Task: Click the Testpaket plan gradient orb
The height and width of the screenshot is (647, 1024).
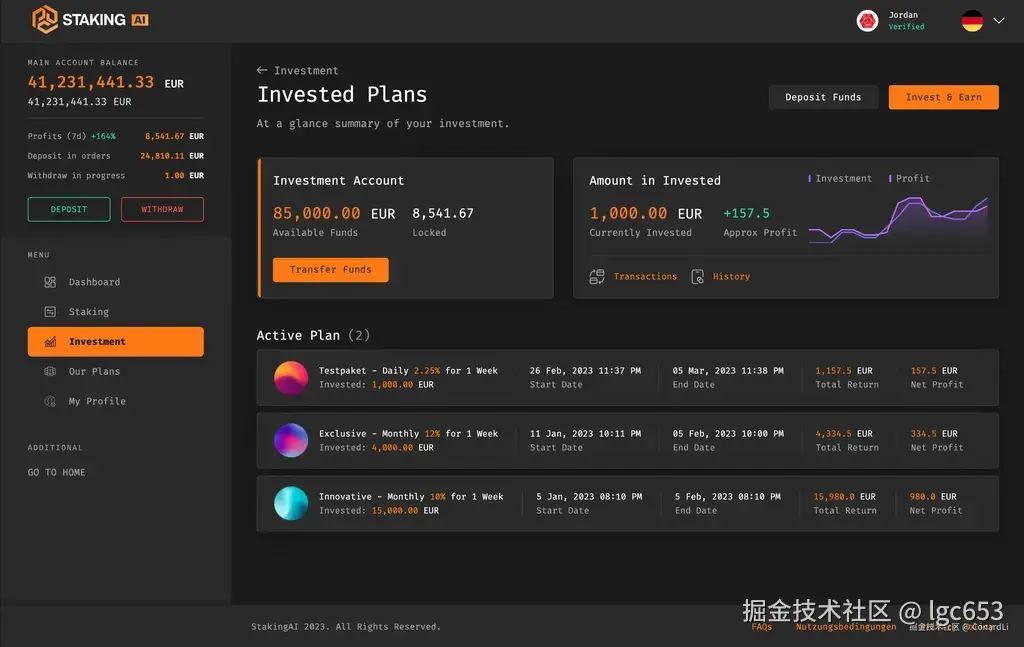Action: coord(291,377)
